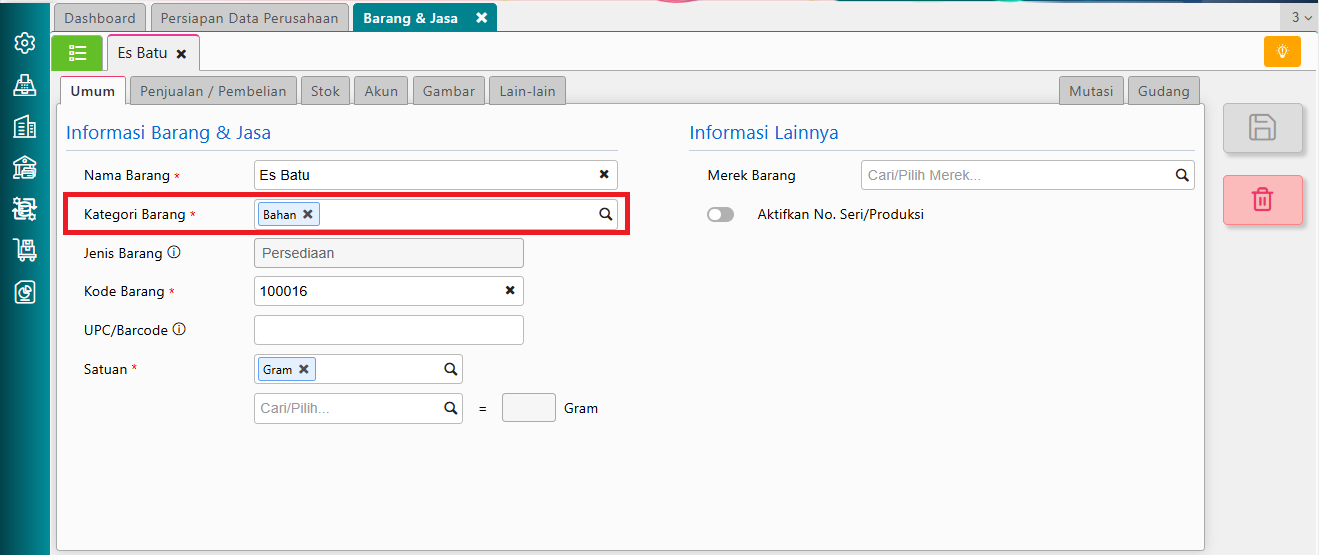1323x555 pixels.
Task: Click the Kode Barang input 100016
Action: pyautogui.click(x=389, y=291)
